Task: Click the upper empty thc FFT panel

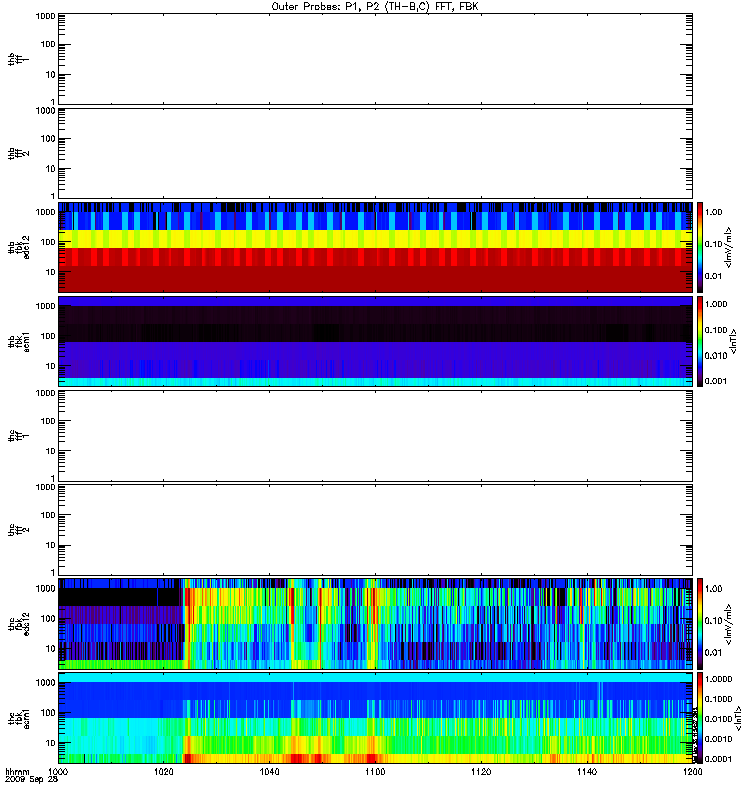Action: [375, 435]
